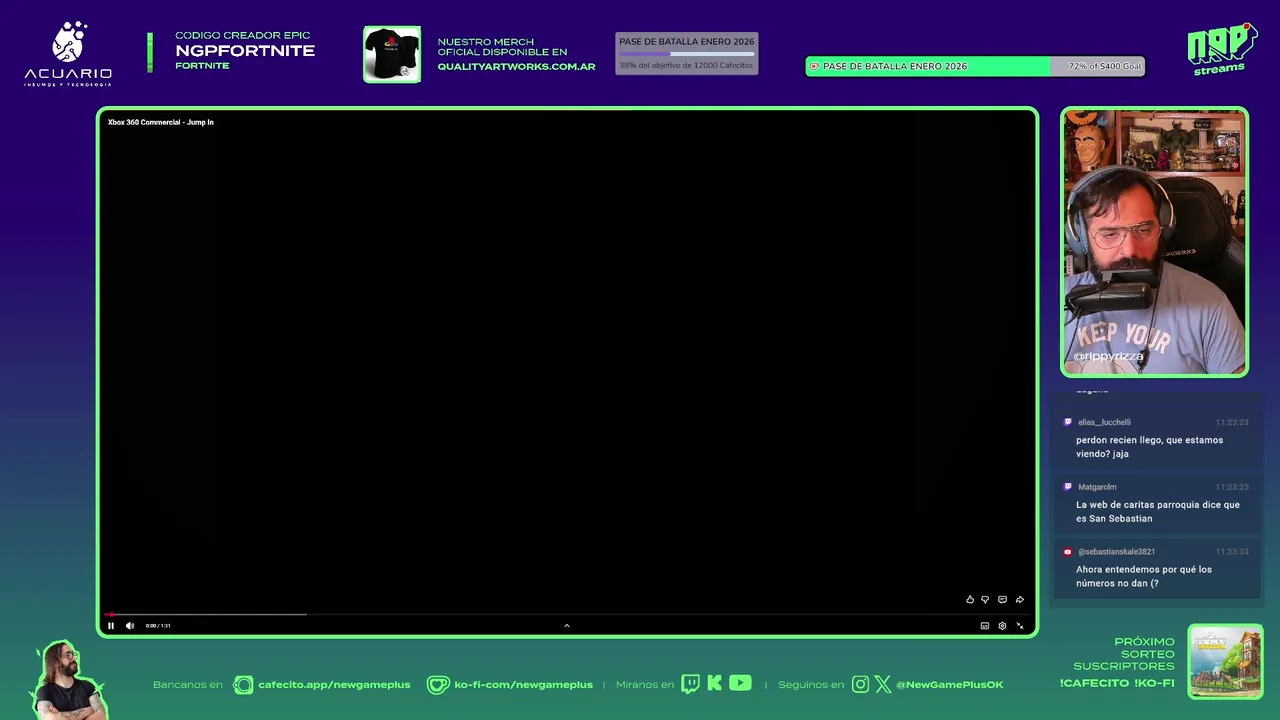
Task: Open the video comments icon
Action: (x=1002, y=600)
